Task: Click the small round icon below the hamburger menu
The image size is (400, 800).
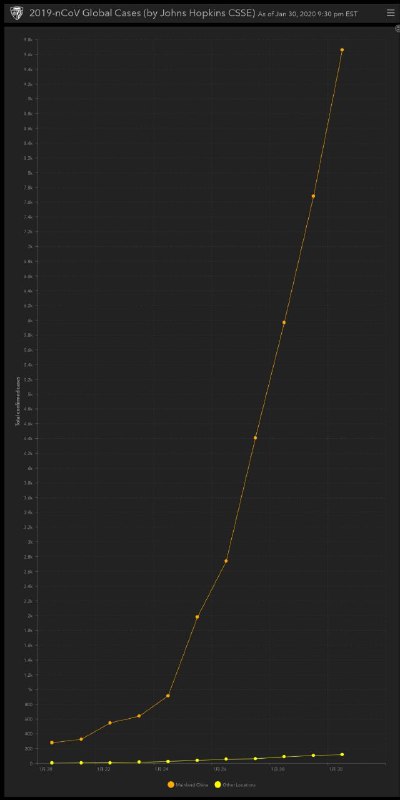Action: click(x=397, y=29)
